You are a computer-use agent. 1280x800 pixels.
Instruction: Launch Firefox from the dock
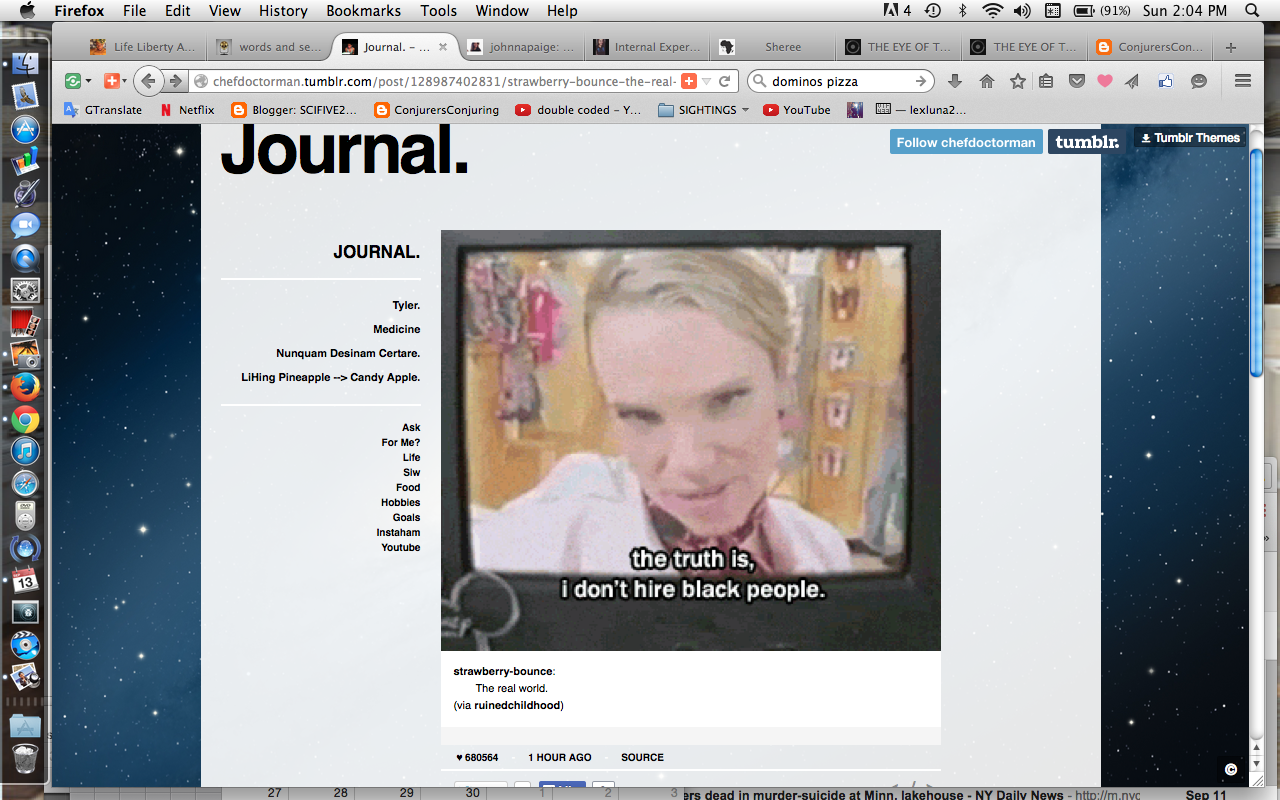25,386
